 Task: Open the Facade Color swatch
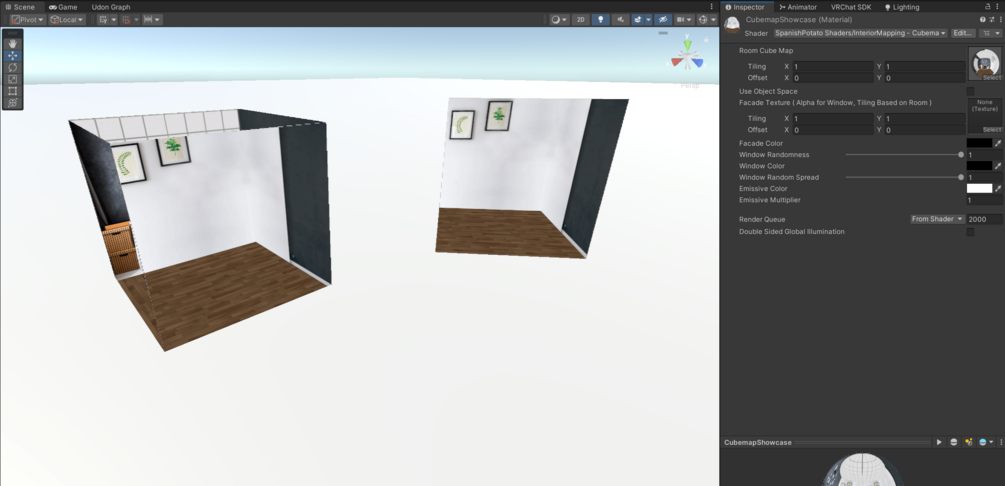tap(979, 144)
